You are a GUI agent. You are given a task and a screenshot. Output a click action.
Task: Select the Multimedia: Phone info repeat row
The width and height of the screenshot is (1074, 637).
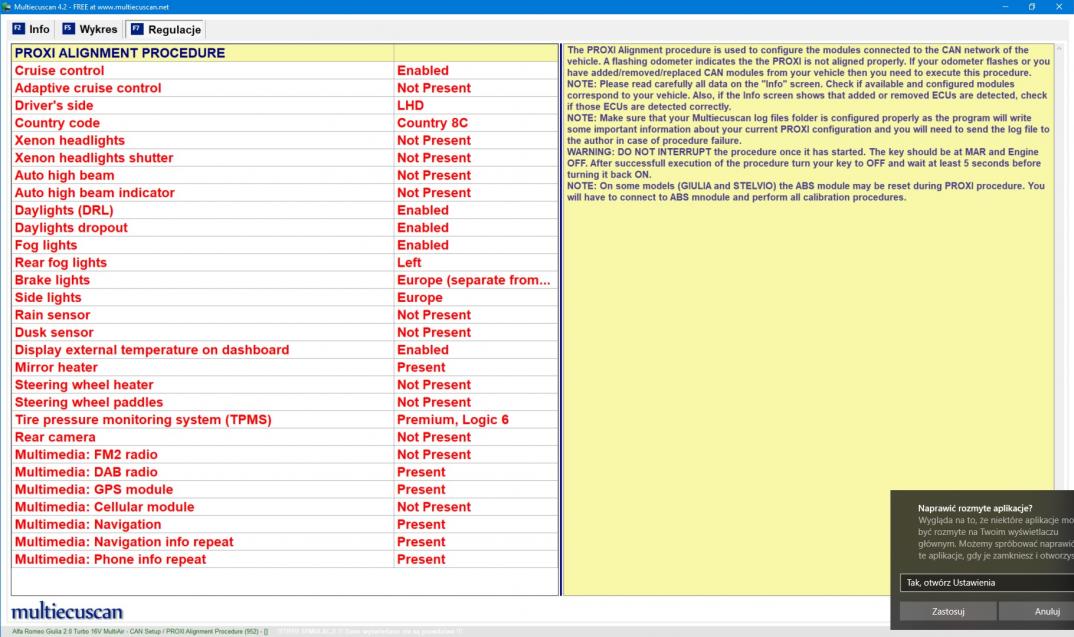[285, 560]
